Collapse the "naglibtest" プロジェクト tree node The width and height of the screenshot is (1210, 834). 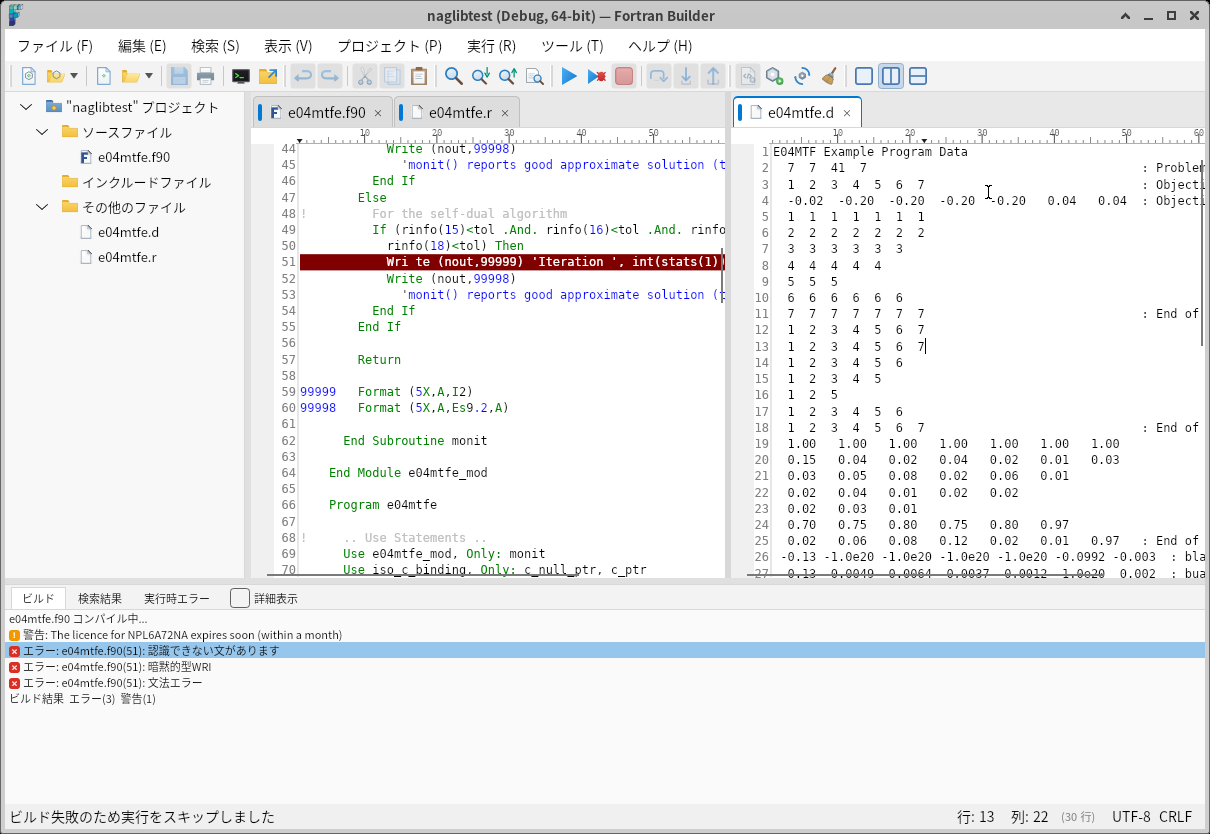(x=26, y=107)
